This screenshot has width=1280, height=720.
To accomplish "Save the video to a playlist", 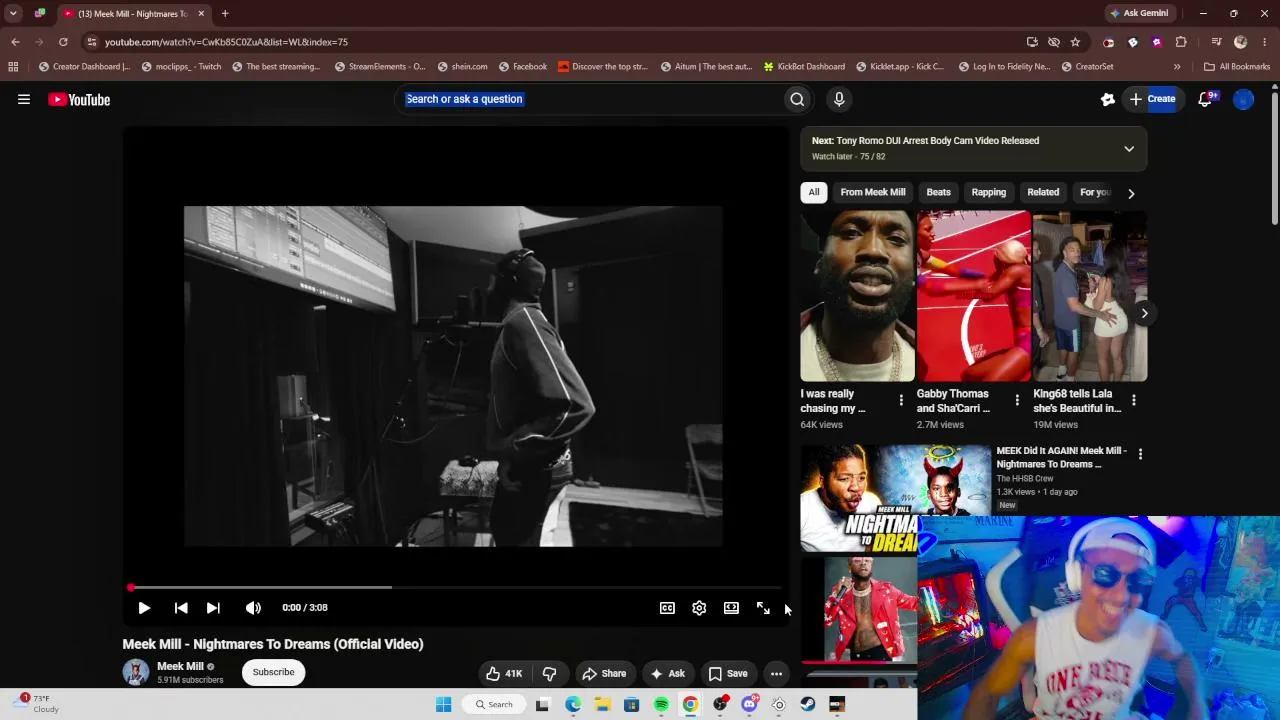I will pyautogui.click(x=728, y=674).
